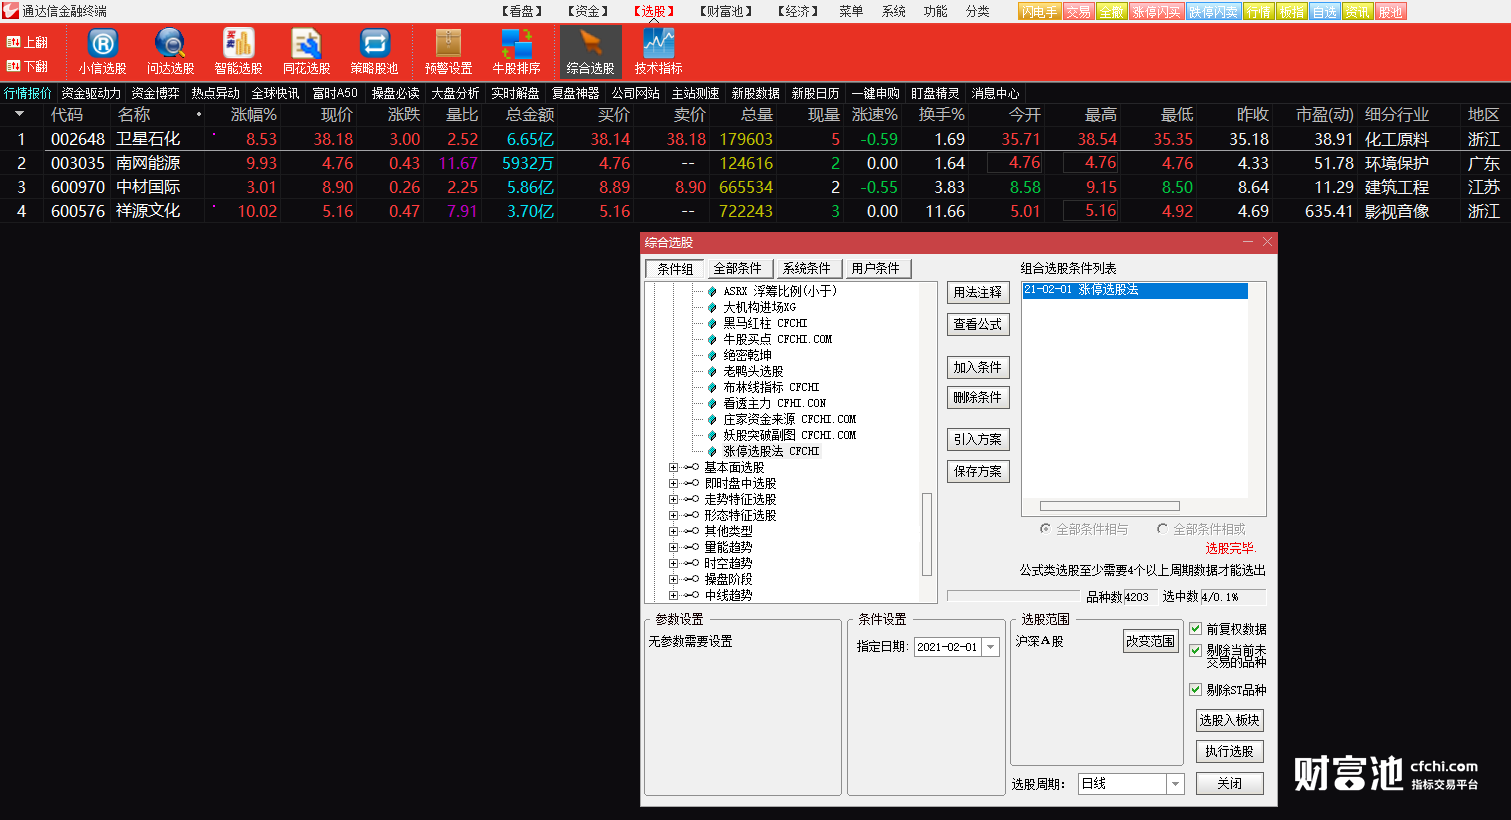The width and height of the screenshot is (1511, 820).
Task: Open the 同花选股 toolbar icon
Action: coord(306,51)
